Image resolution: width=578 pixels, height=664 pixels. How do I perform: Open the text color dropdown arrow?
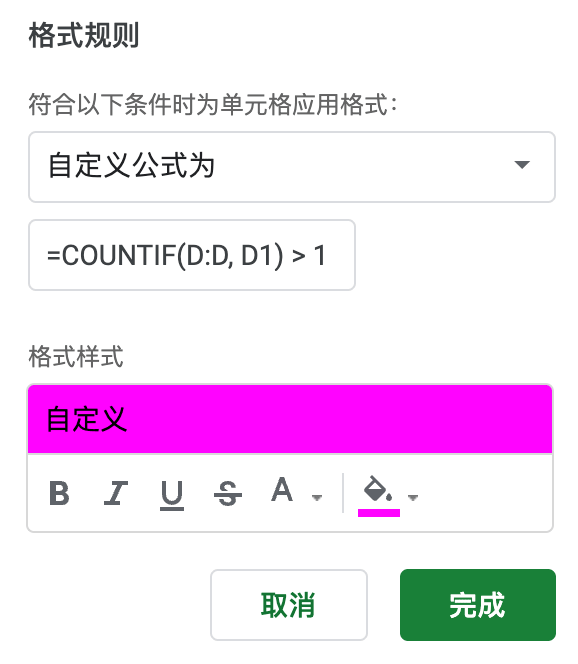click(x=317, y=498)
